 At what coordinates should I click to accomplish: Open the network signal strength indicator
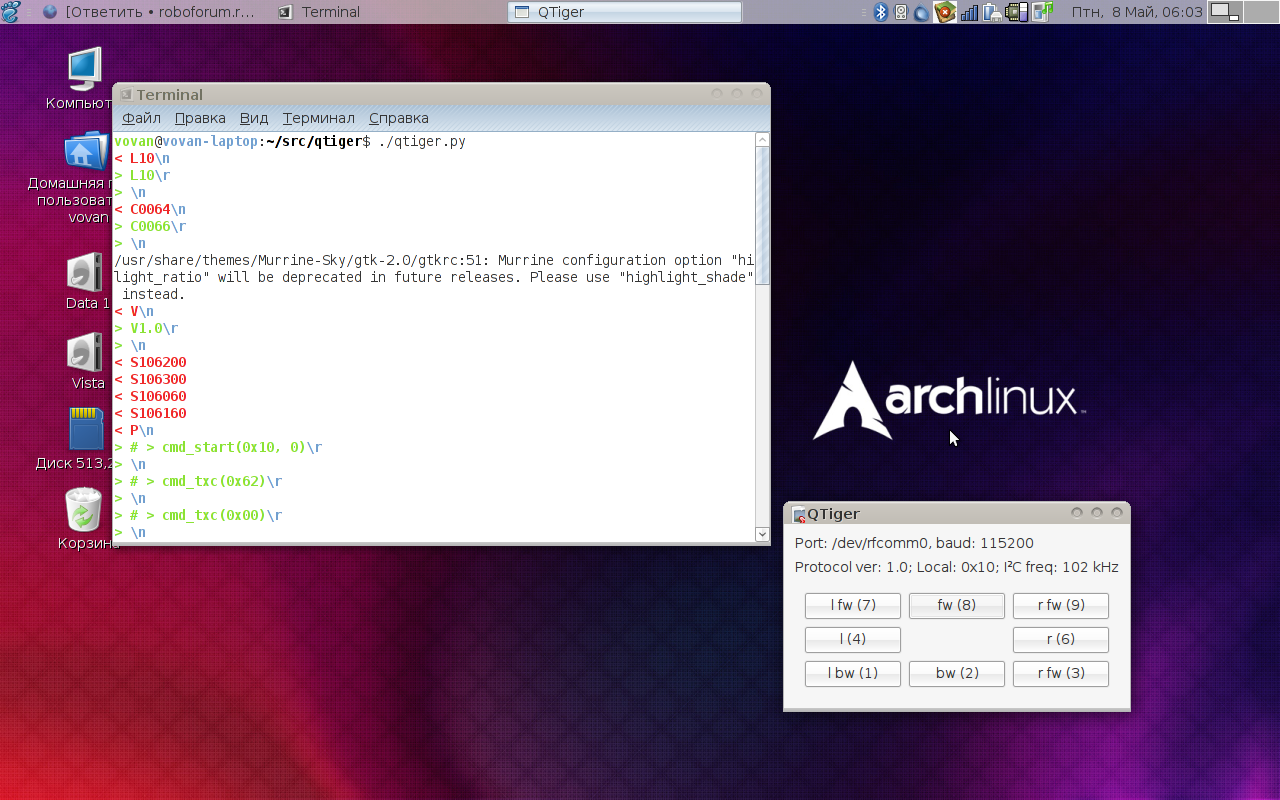click(x=970, y=12)
